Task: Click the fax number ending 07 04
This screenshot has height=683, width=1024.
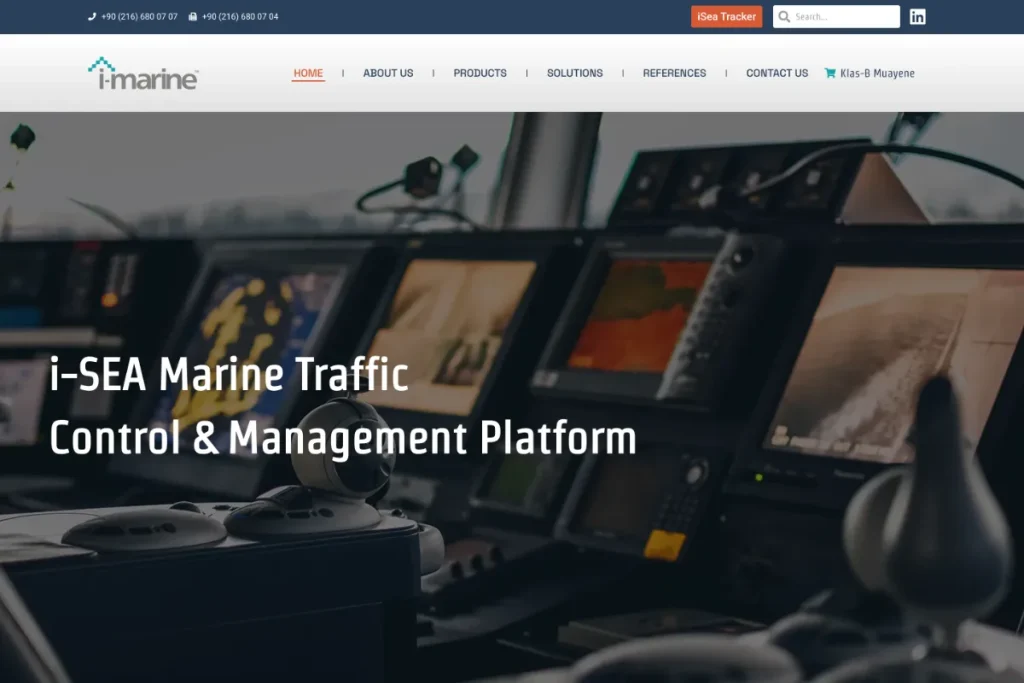Action: tap(240, 17)
